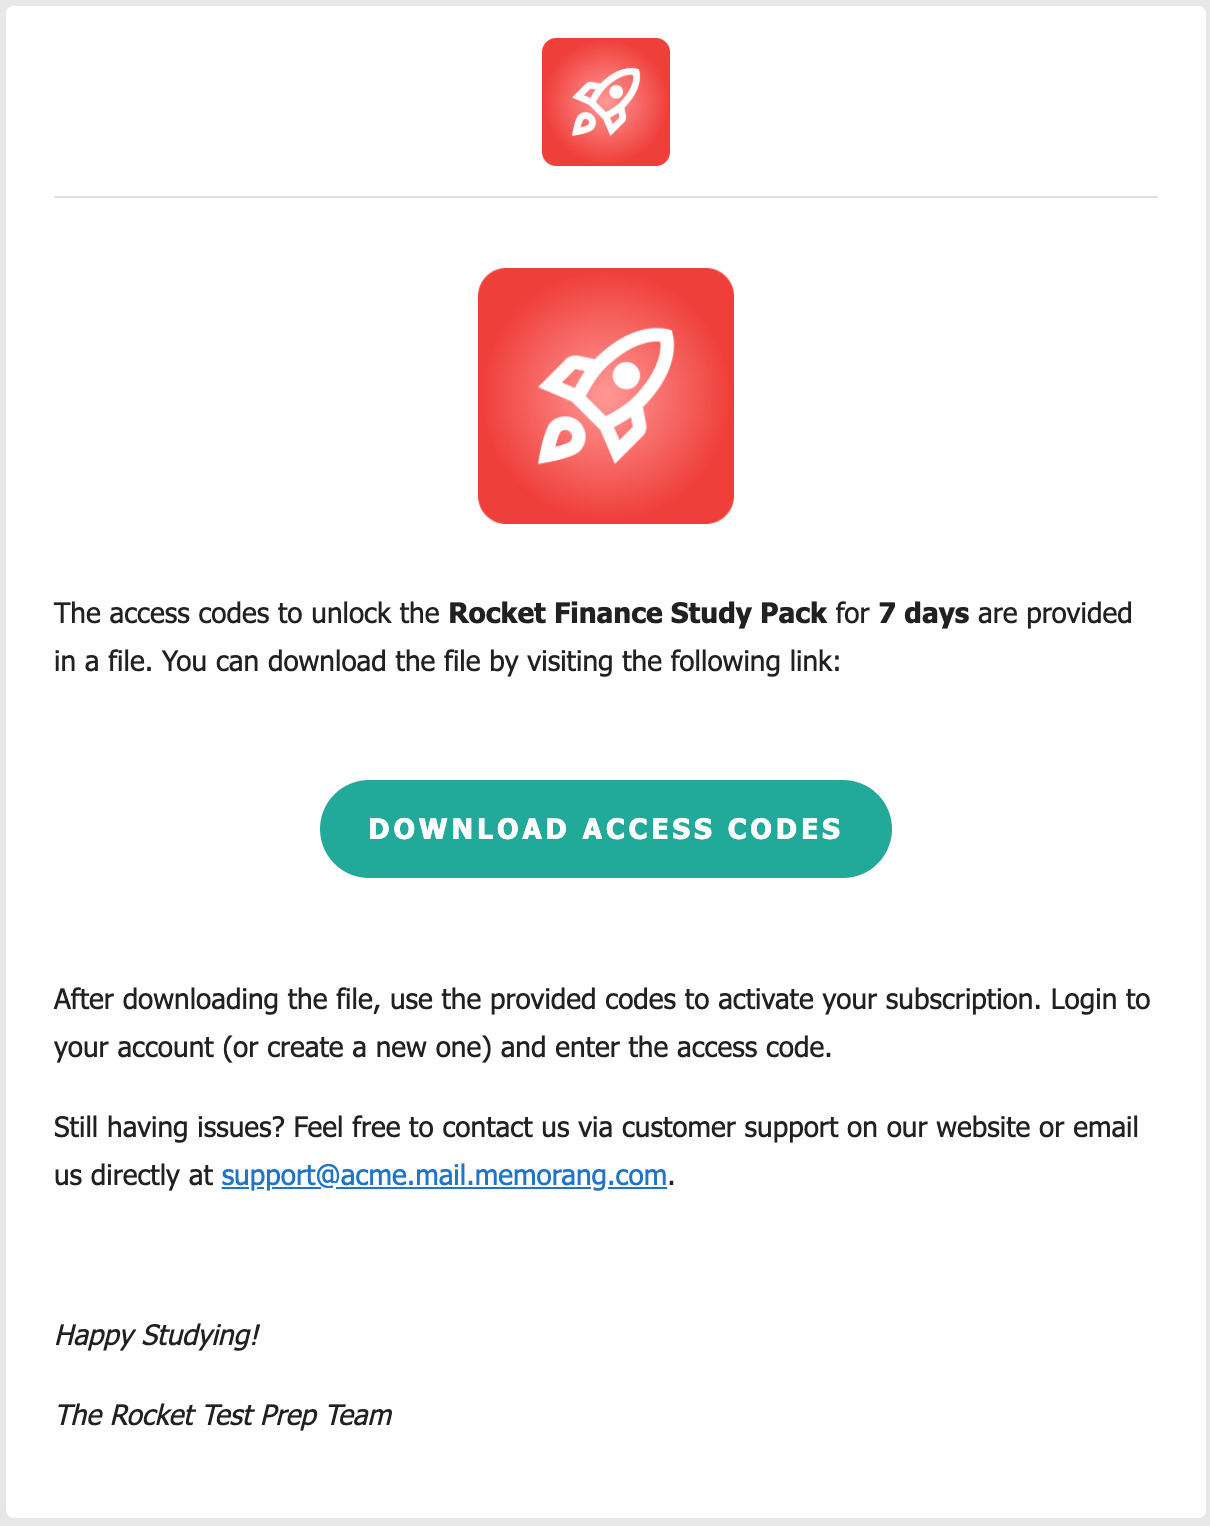
Task: Click the Happy Studying! sign-off
Action: (x=157, y=1335)
